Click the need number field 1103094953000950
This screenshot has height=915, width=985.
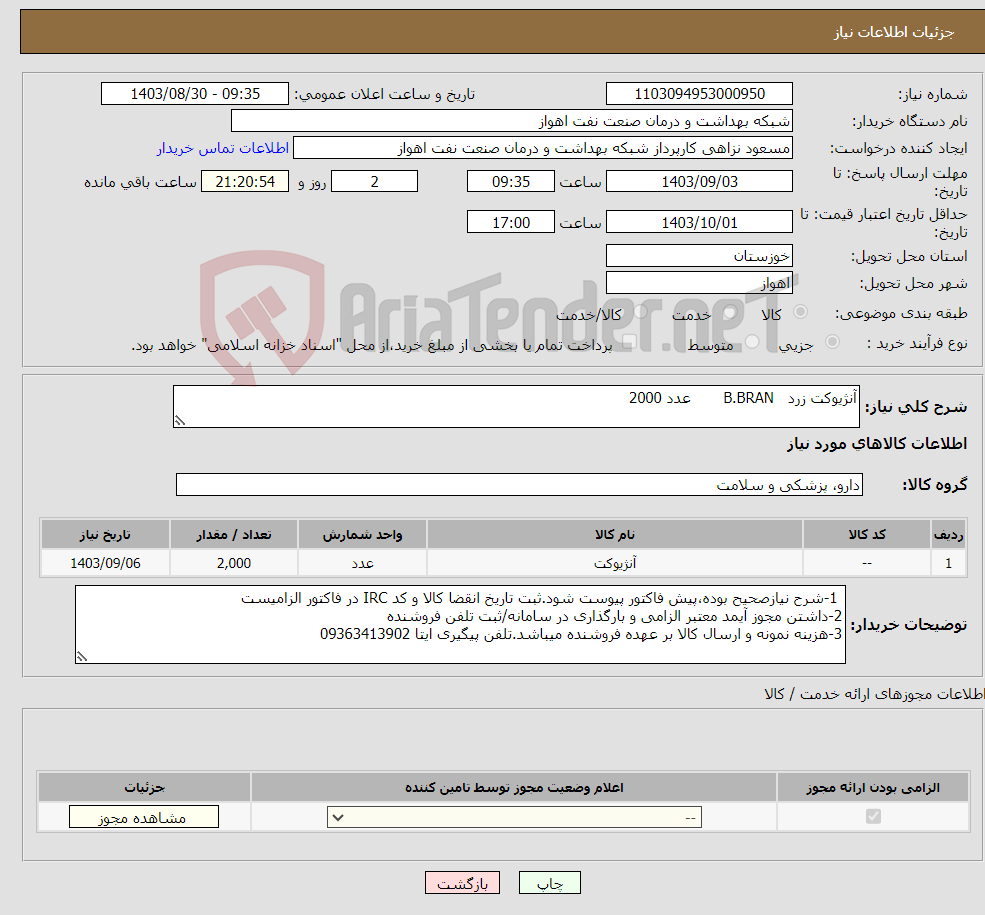(699, 94)
